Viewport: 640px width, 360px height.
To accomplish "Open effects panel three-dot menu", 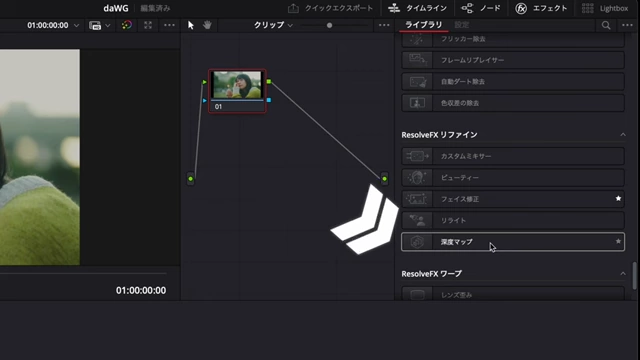I will pyautogui.click(x=627, y=25).
